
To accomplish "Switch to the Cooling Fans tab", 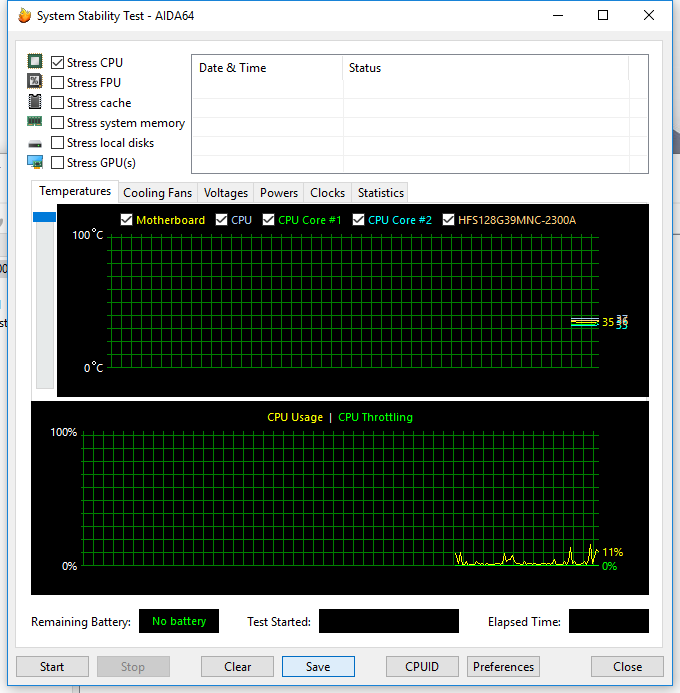I will pos(158,193).
